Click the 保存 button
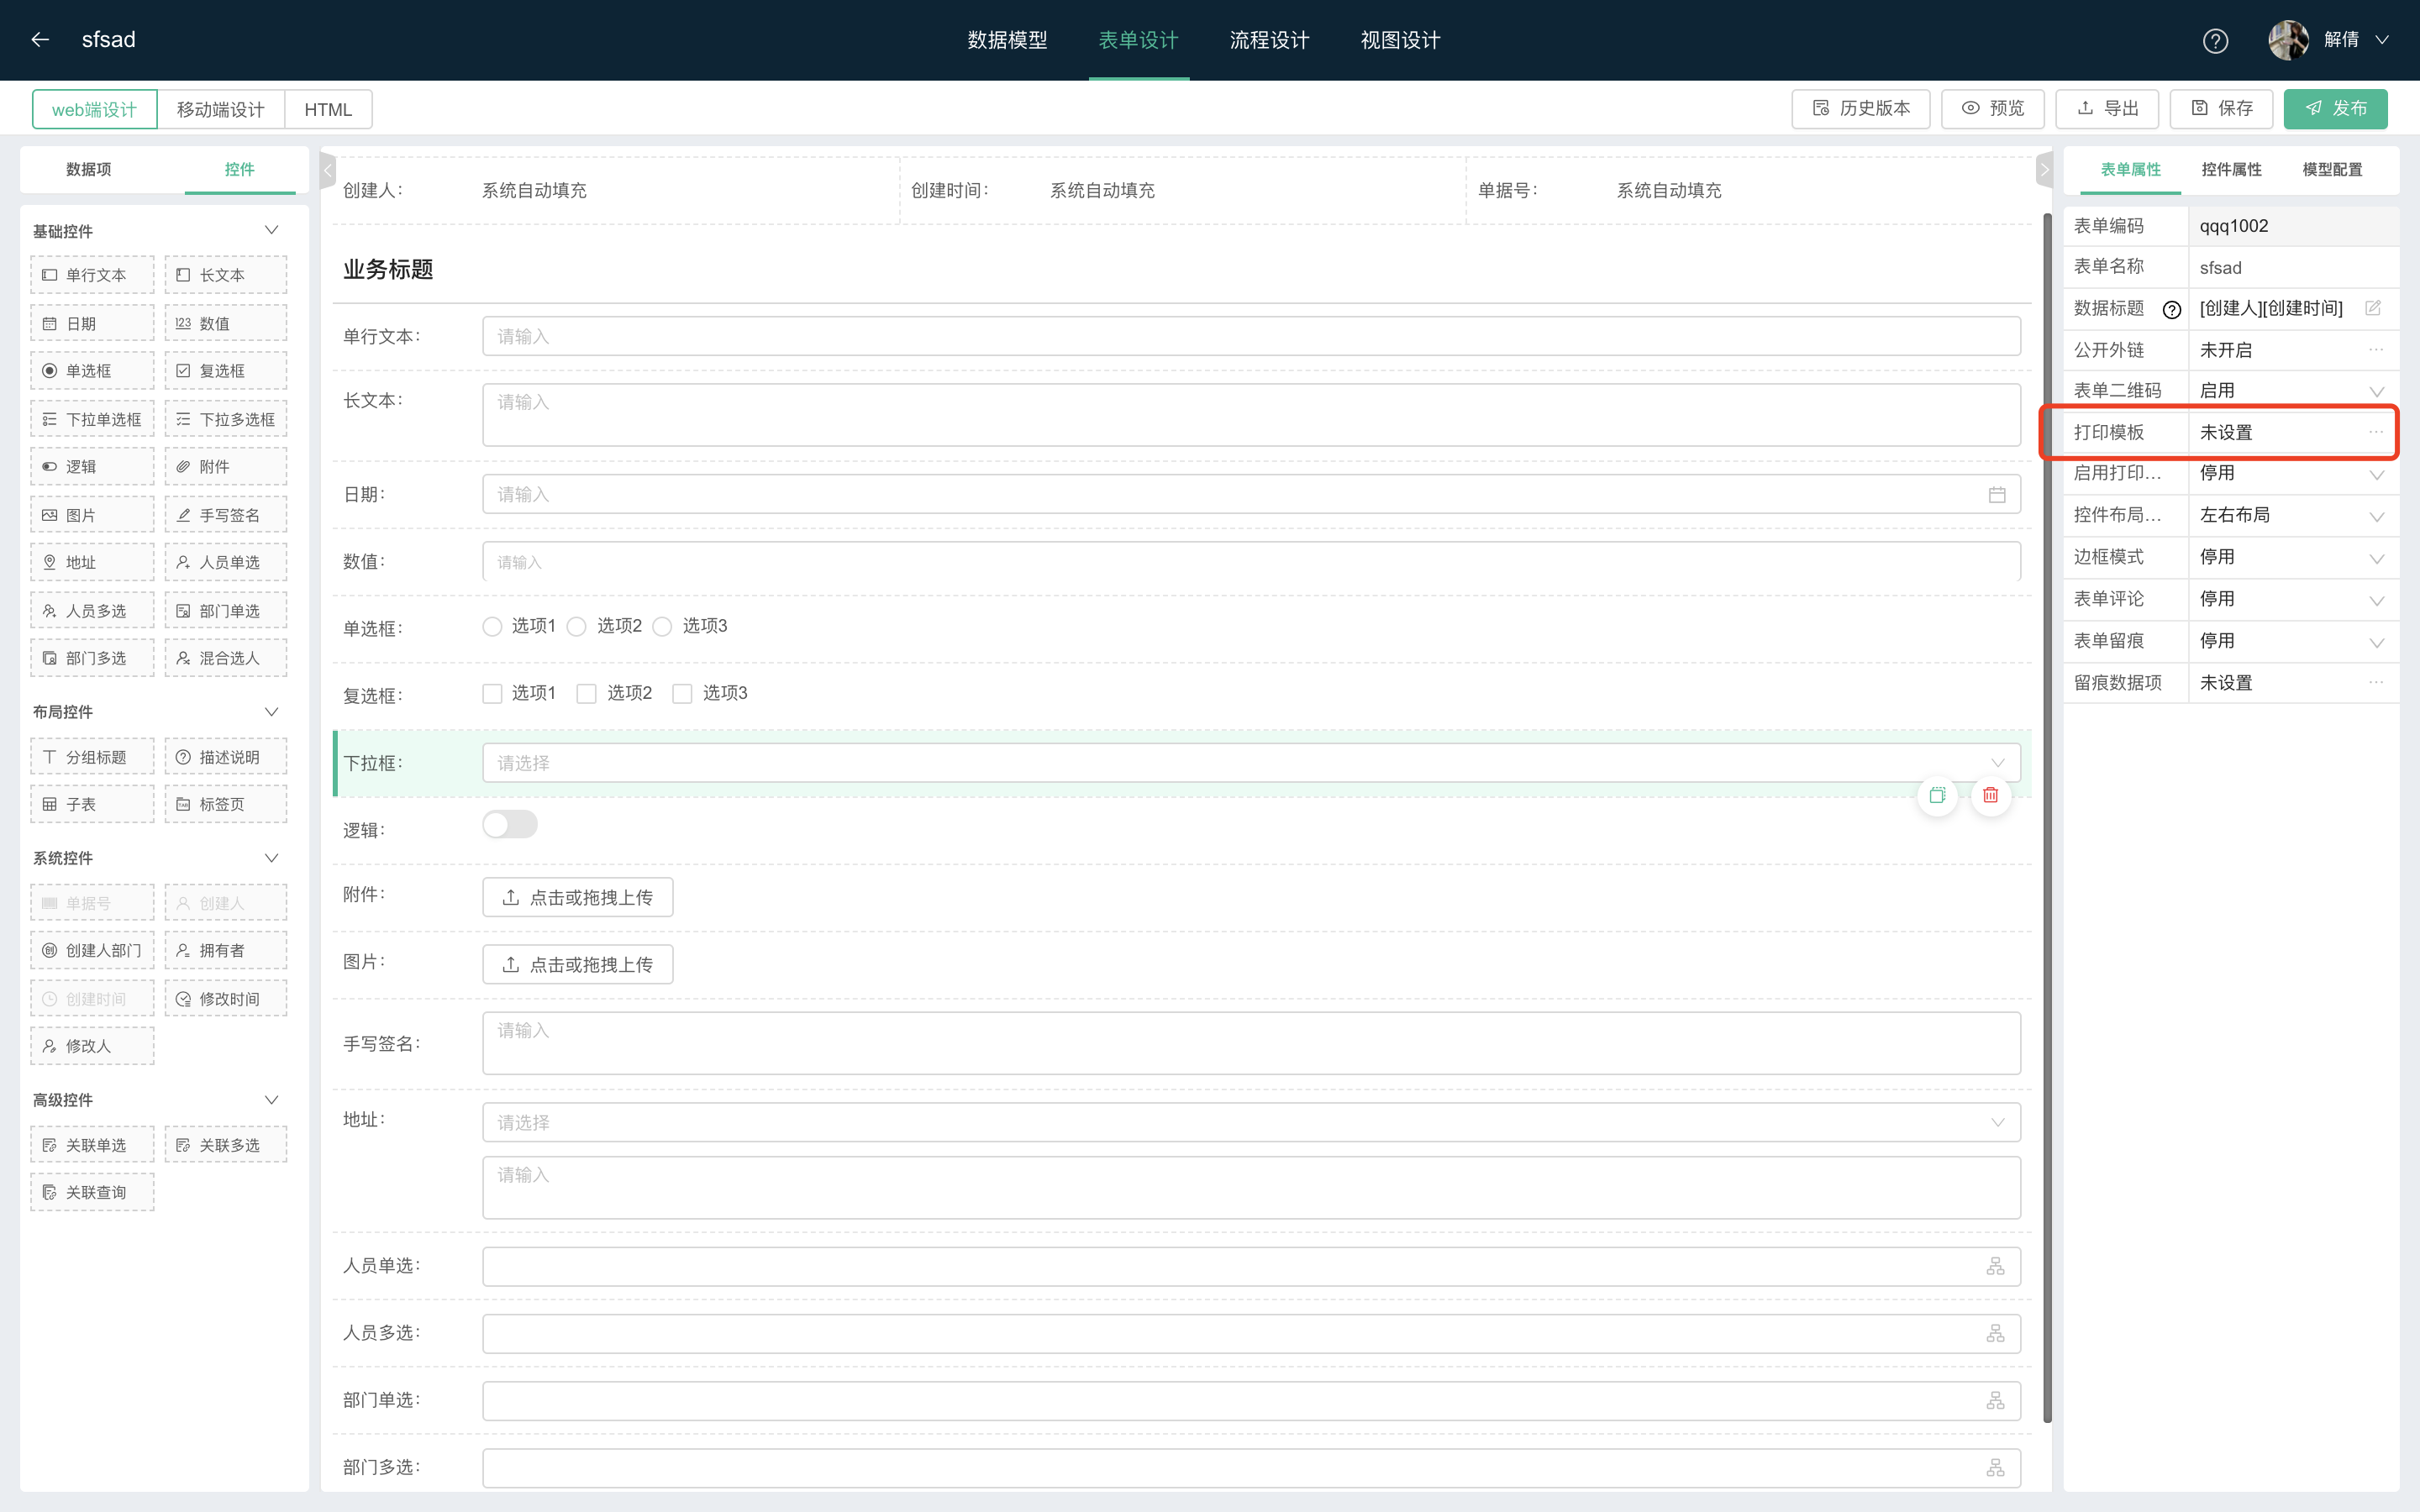The width and height of the screenshot is (2420, 1512). [2221, 108]
